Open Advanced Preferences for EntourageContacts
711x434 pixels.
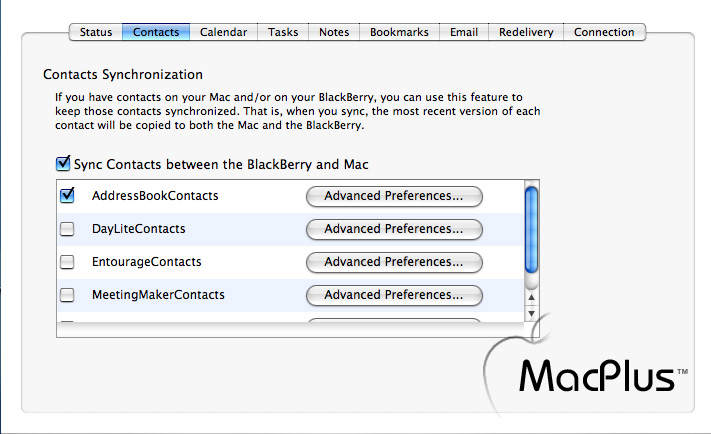point(394,262)
